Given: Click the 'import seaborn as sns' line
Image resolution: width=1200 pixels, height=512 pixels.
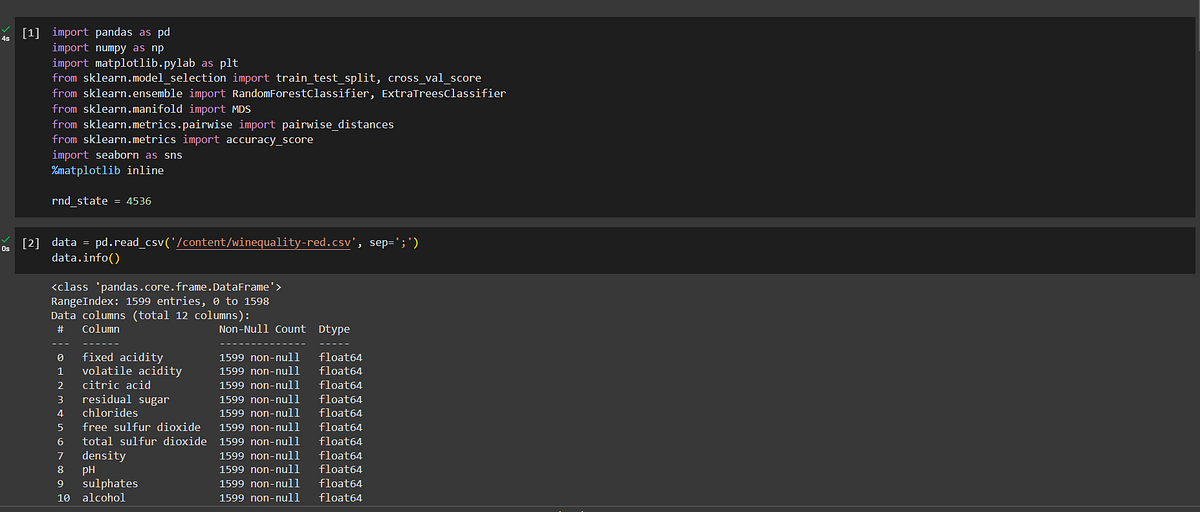Looking at the screenshot, I should pos(117,155).
